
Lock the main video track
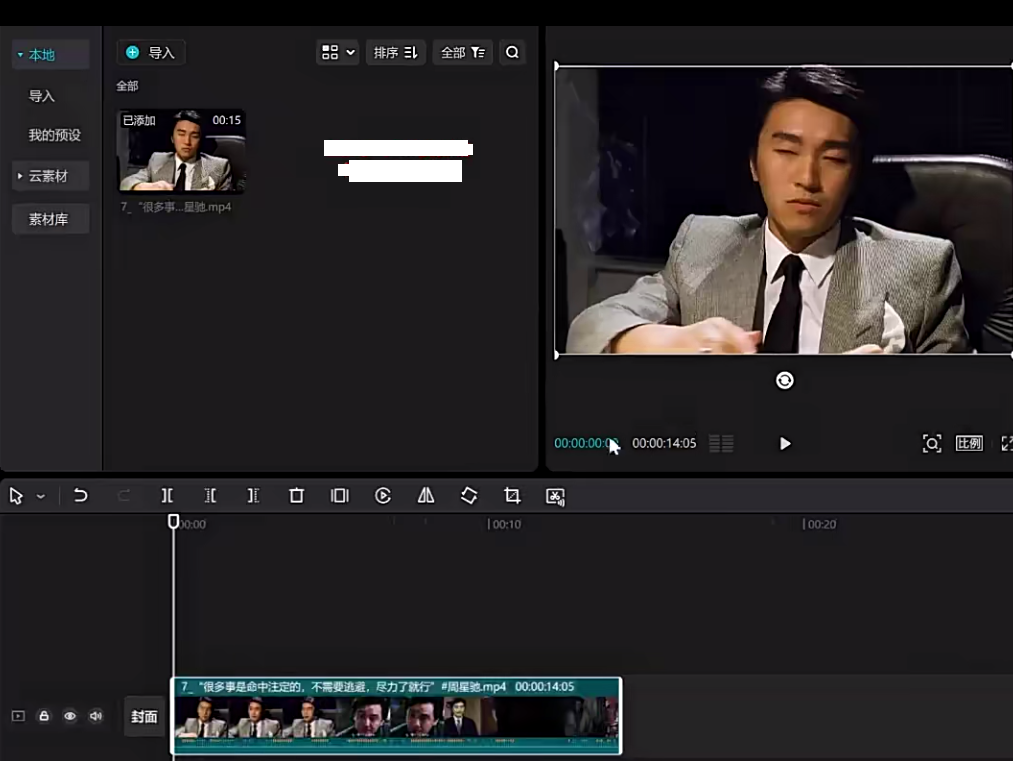(x=44, y=716)
